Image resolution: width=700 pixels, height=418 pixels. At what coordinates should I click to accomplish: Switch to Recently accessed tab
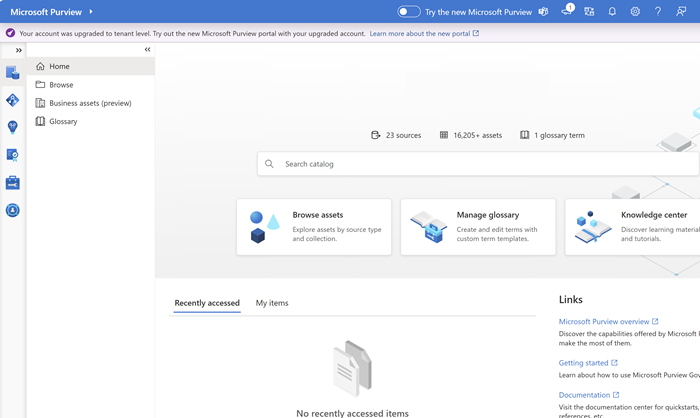(x=207, y=303)
